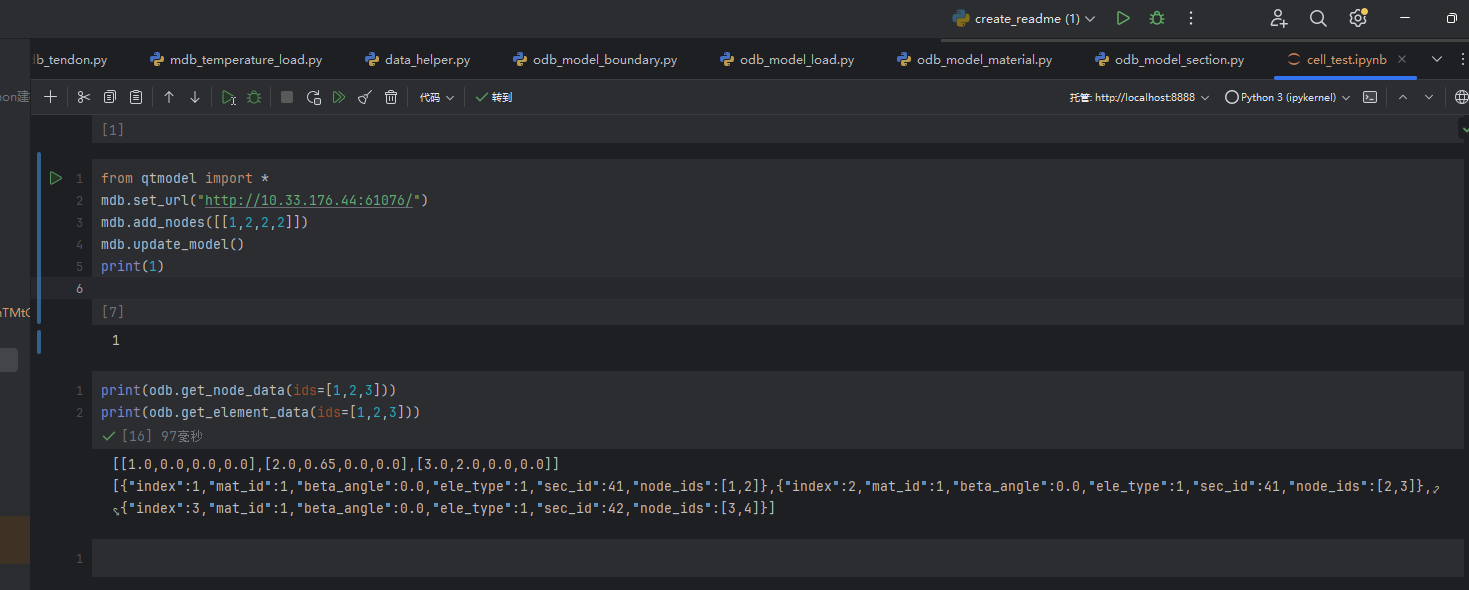Viewport: 1469px width, 590px height.
Task: Run the first code cell via gutter arrow
Action: pos(56,178)
